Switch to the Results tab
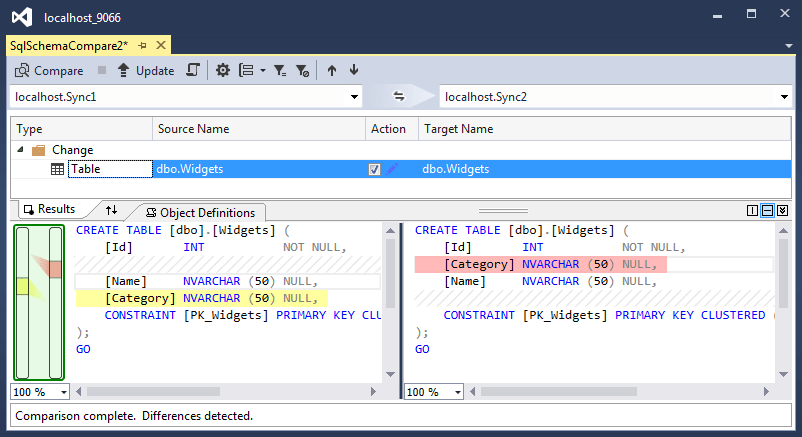This screenshot has width=802, height=437. [x=50, y=209]
